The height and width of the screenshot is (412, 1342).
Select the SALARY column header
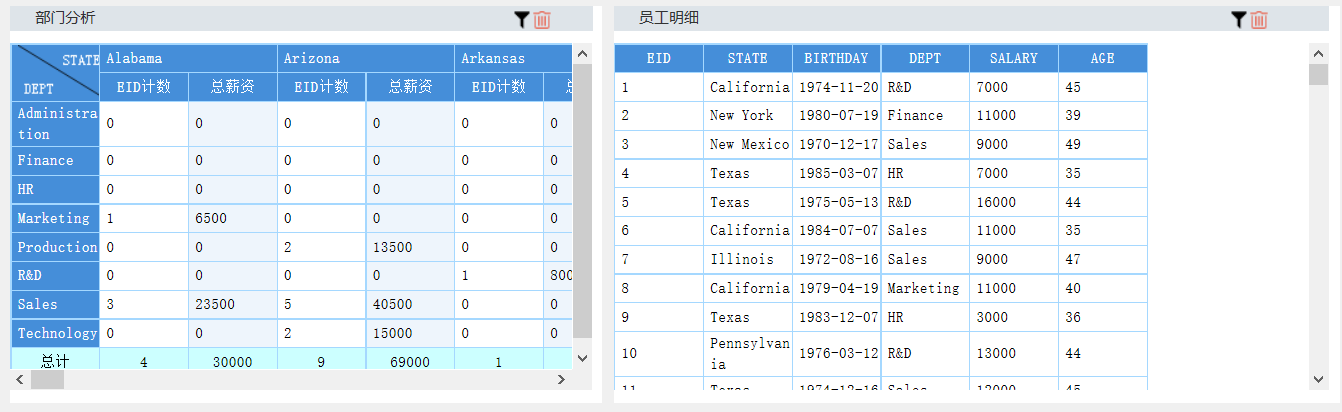tap(1013, 58)
